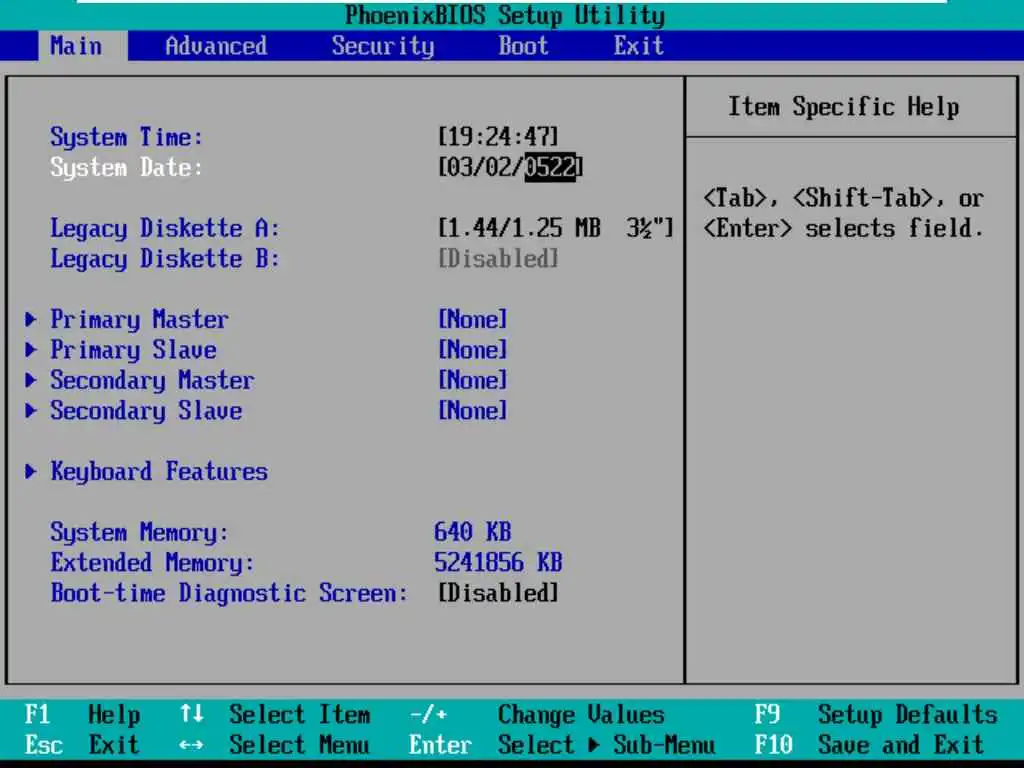The image size is (1024, 768).
Task: Click the 5241856 KB value
Action: 498,562
